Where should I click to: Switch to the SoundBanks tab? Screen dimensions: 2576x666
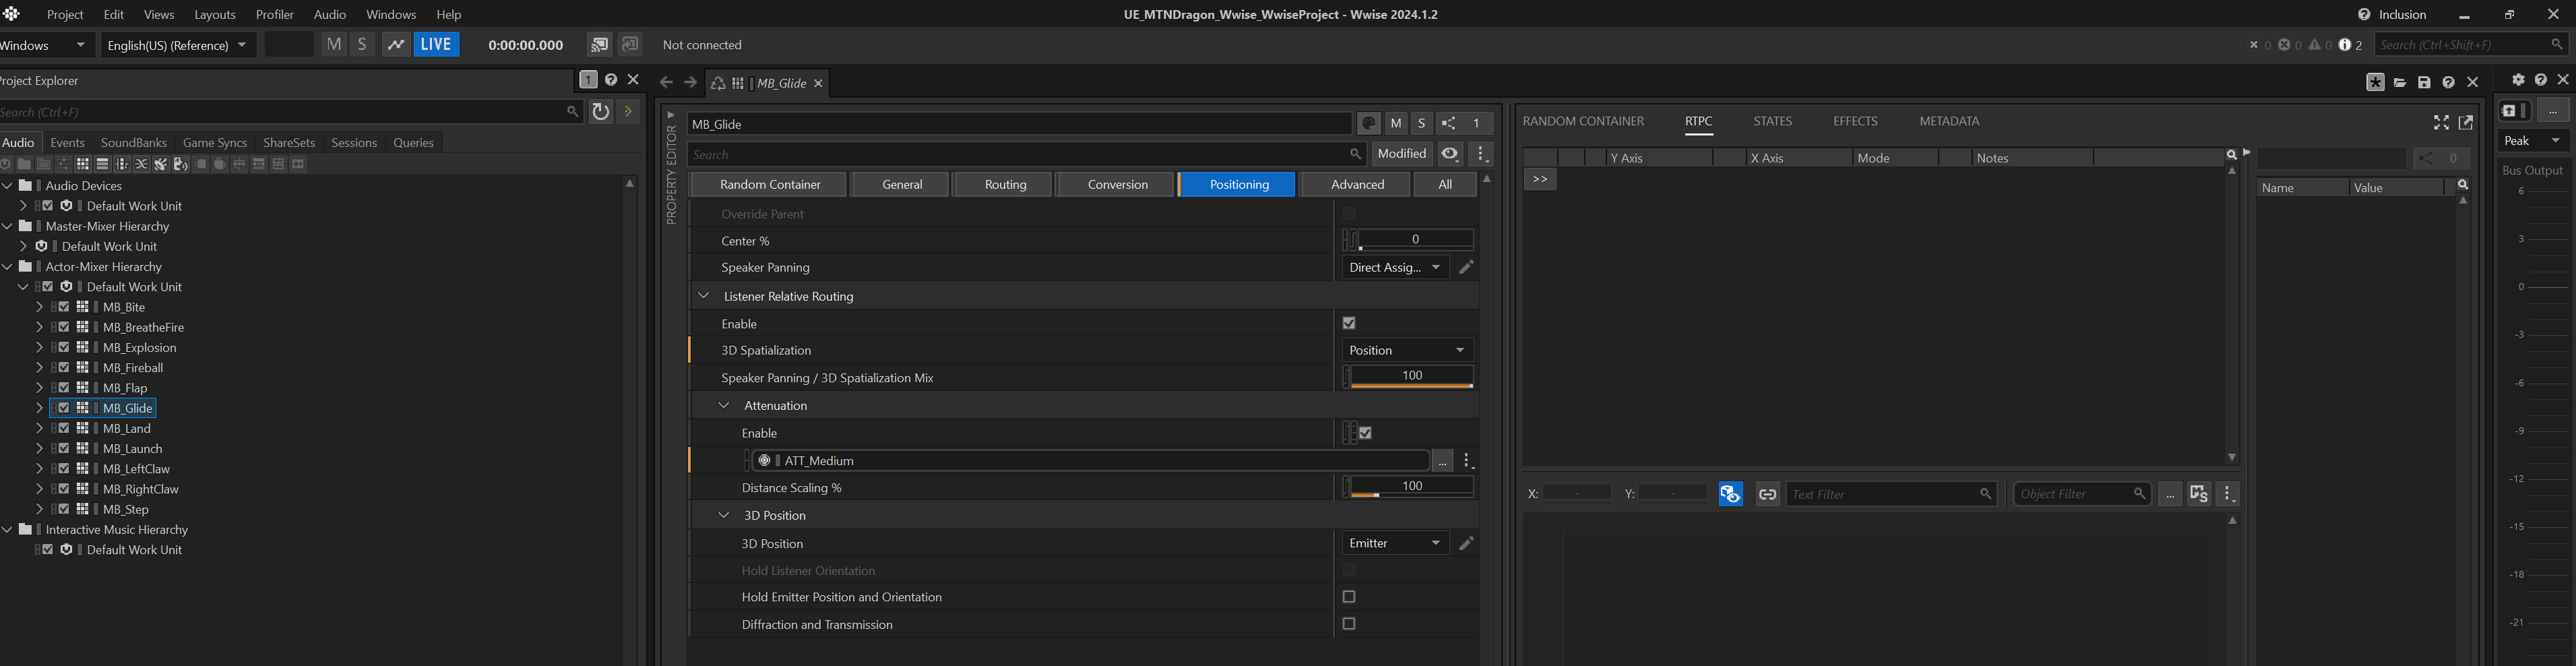click(133, 143)
